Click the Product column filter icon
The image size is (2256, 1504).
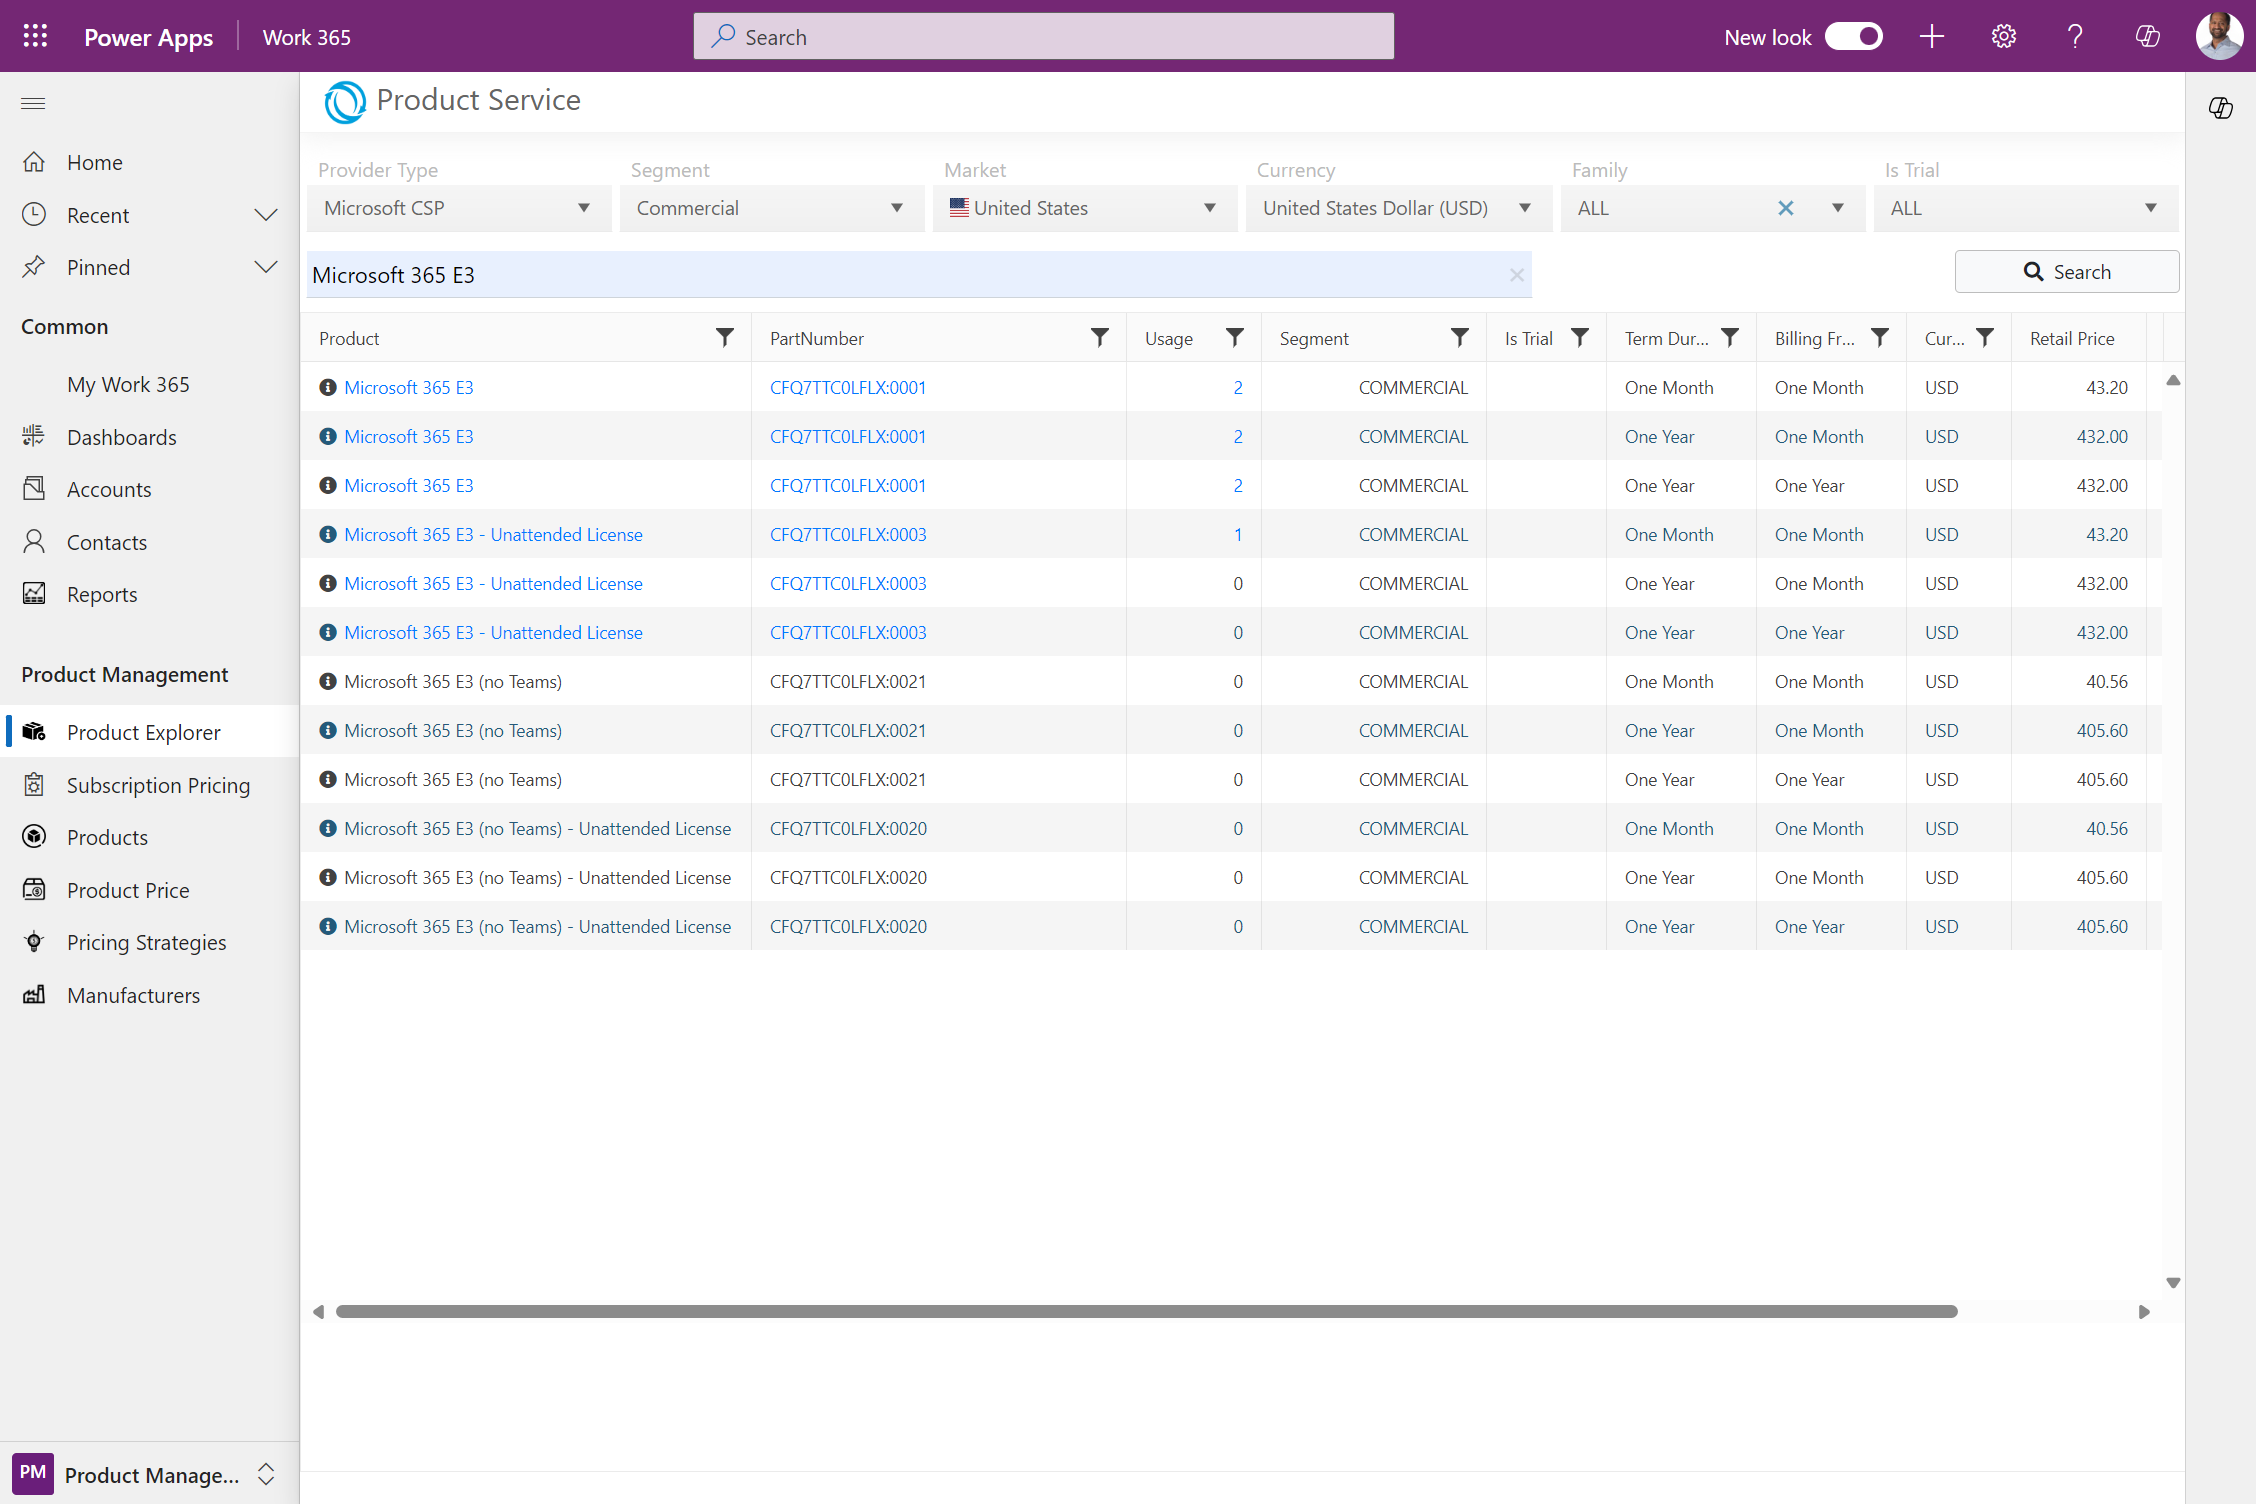coord(724,338)
